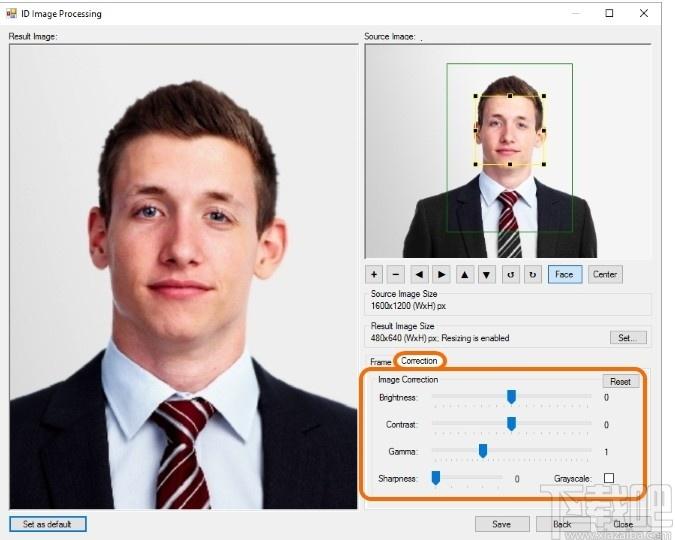Screen dimensions: 675x540
Task: Click the top-right corner handle of the face frame
Action: click(x=544, y=96)
